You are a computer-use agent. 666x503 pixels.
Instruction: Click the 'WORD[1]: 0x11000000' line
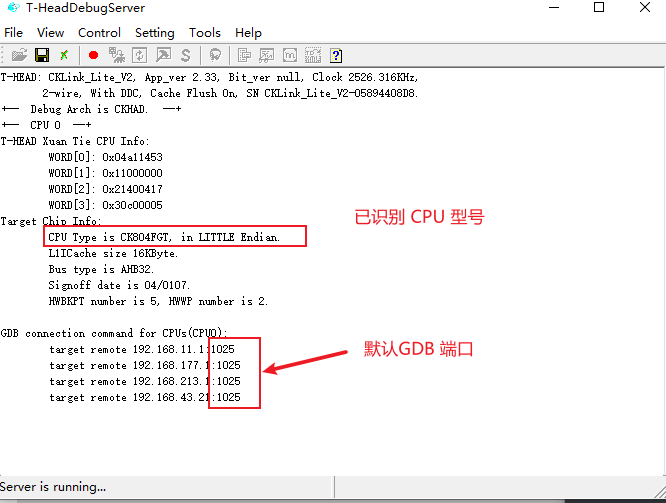[x=105, y=173]
